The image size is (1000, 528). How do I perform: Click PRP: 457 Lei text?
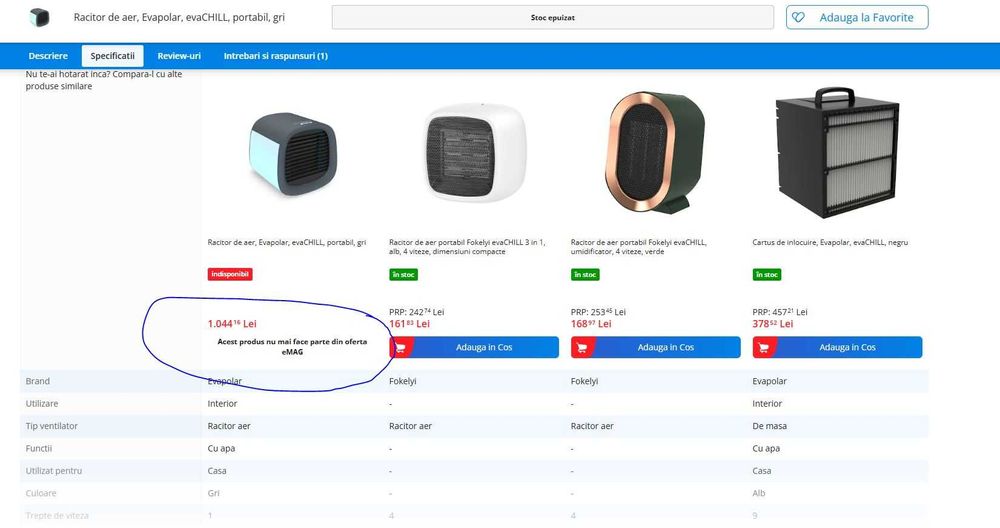pos(780,312)
